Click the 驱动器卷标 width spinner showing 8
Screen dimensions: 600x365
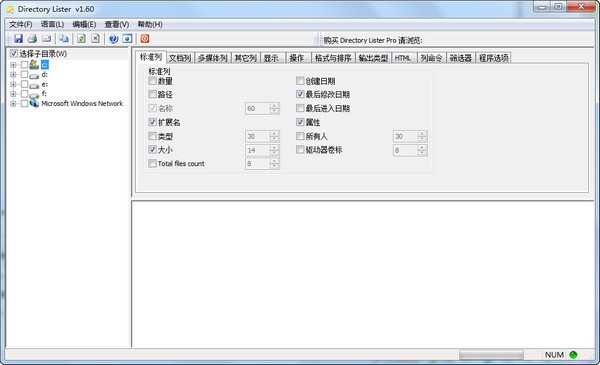(x=410, y=150)
